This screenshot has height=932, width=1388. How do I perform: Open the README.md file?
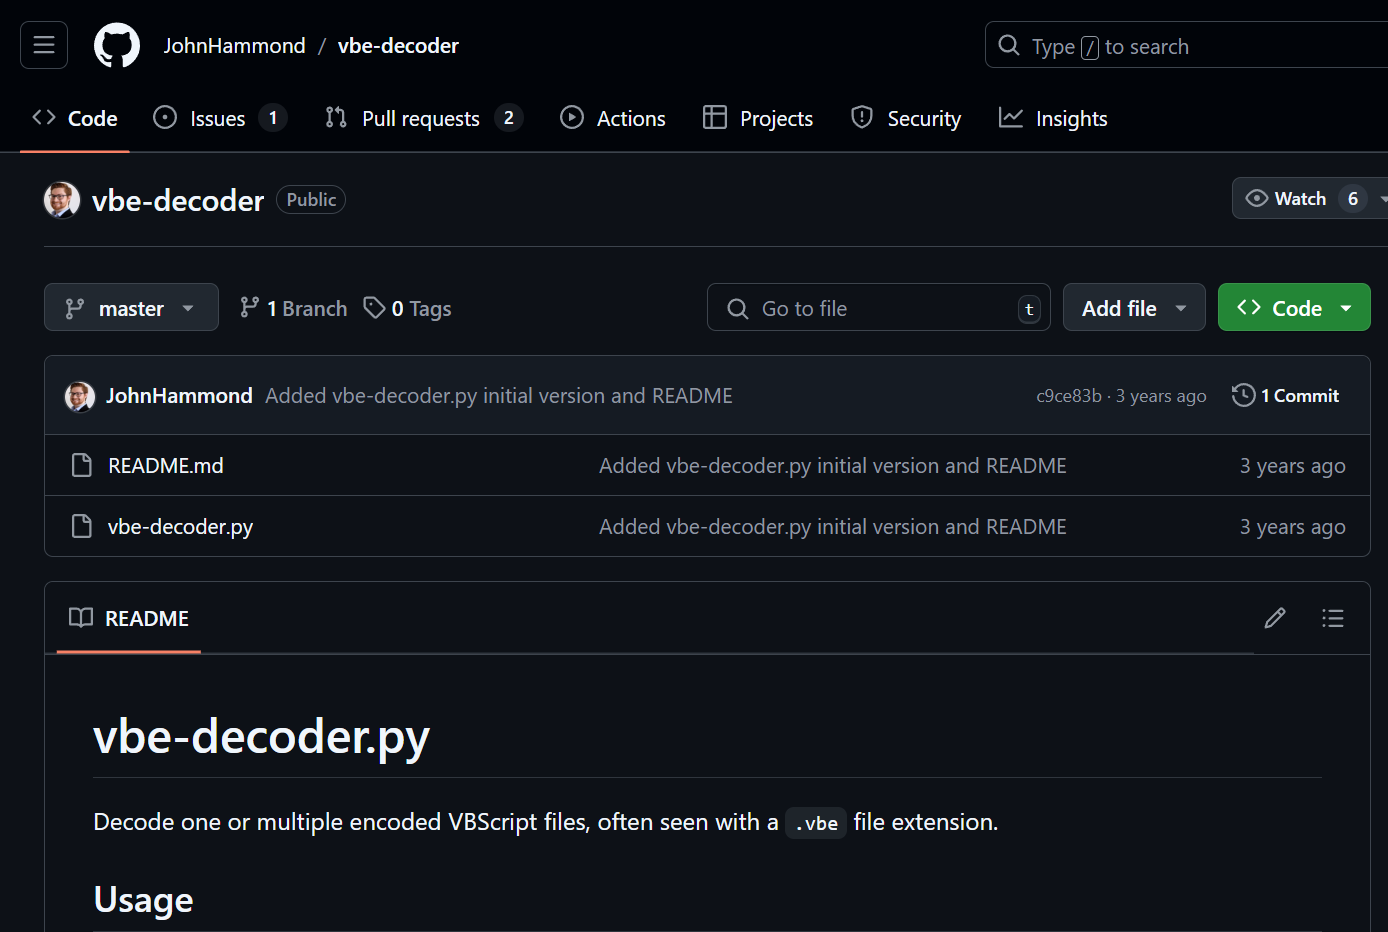(166, 466)
